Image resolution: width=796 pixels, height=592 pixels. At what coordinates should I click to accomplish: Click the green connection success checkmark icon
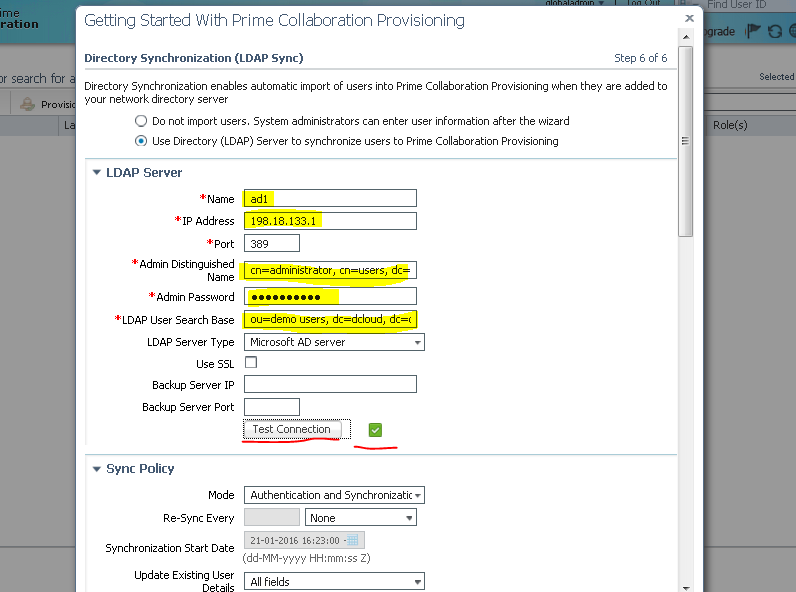point(375,430)
